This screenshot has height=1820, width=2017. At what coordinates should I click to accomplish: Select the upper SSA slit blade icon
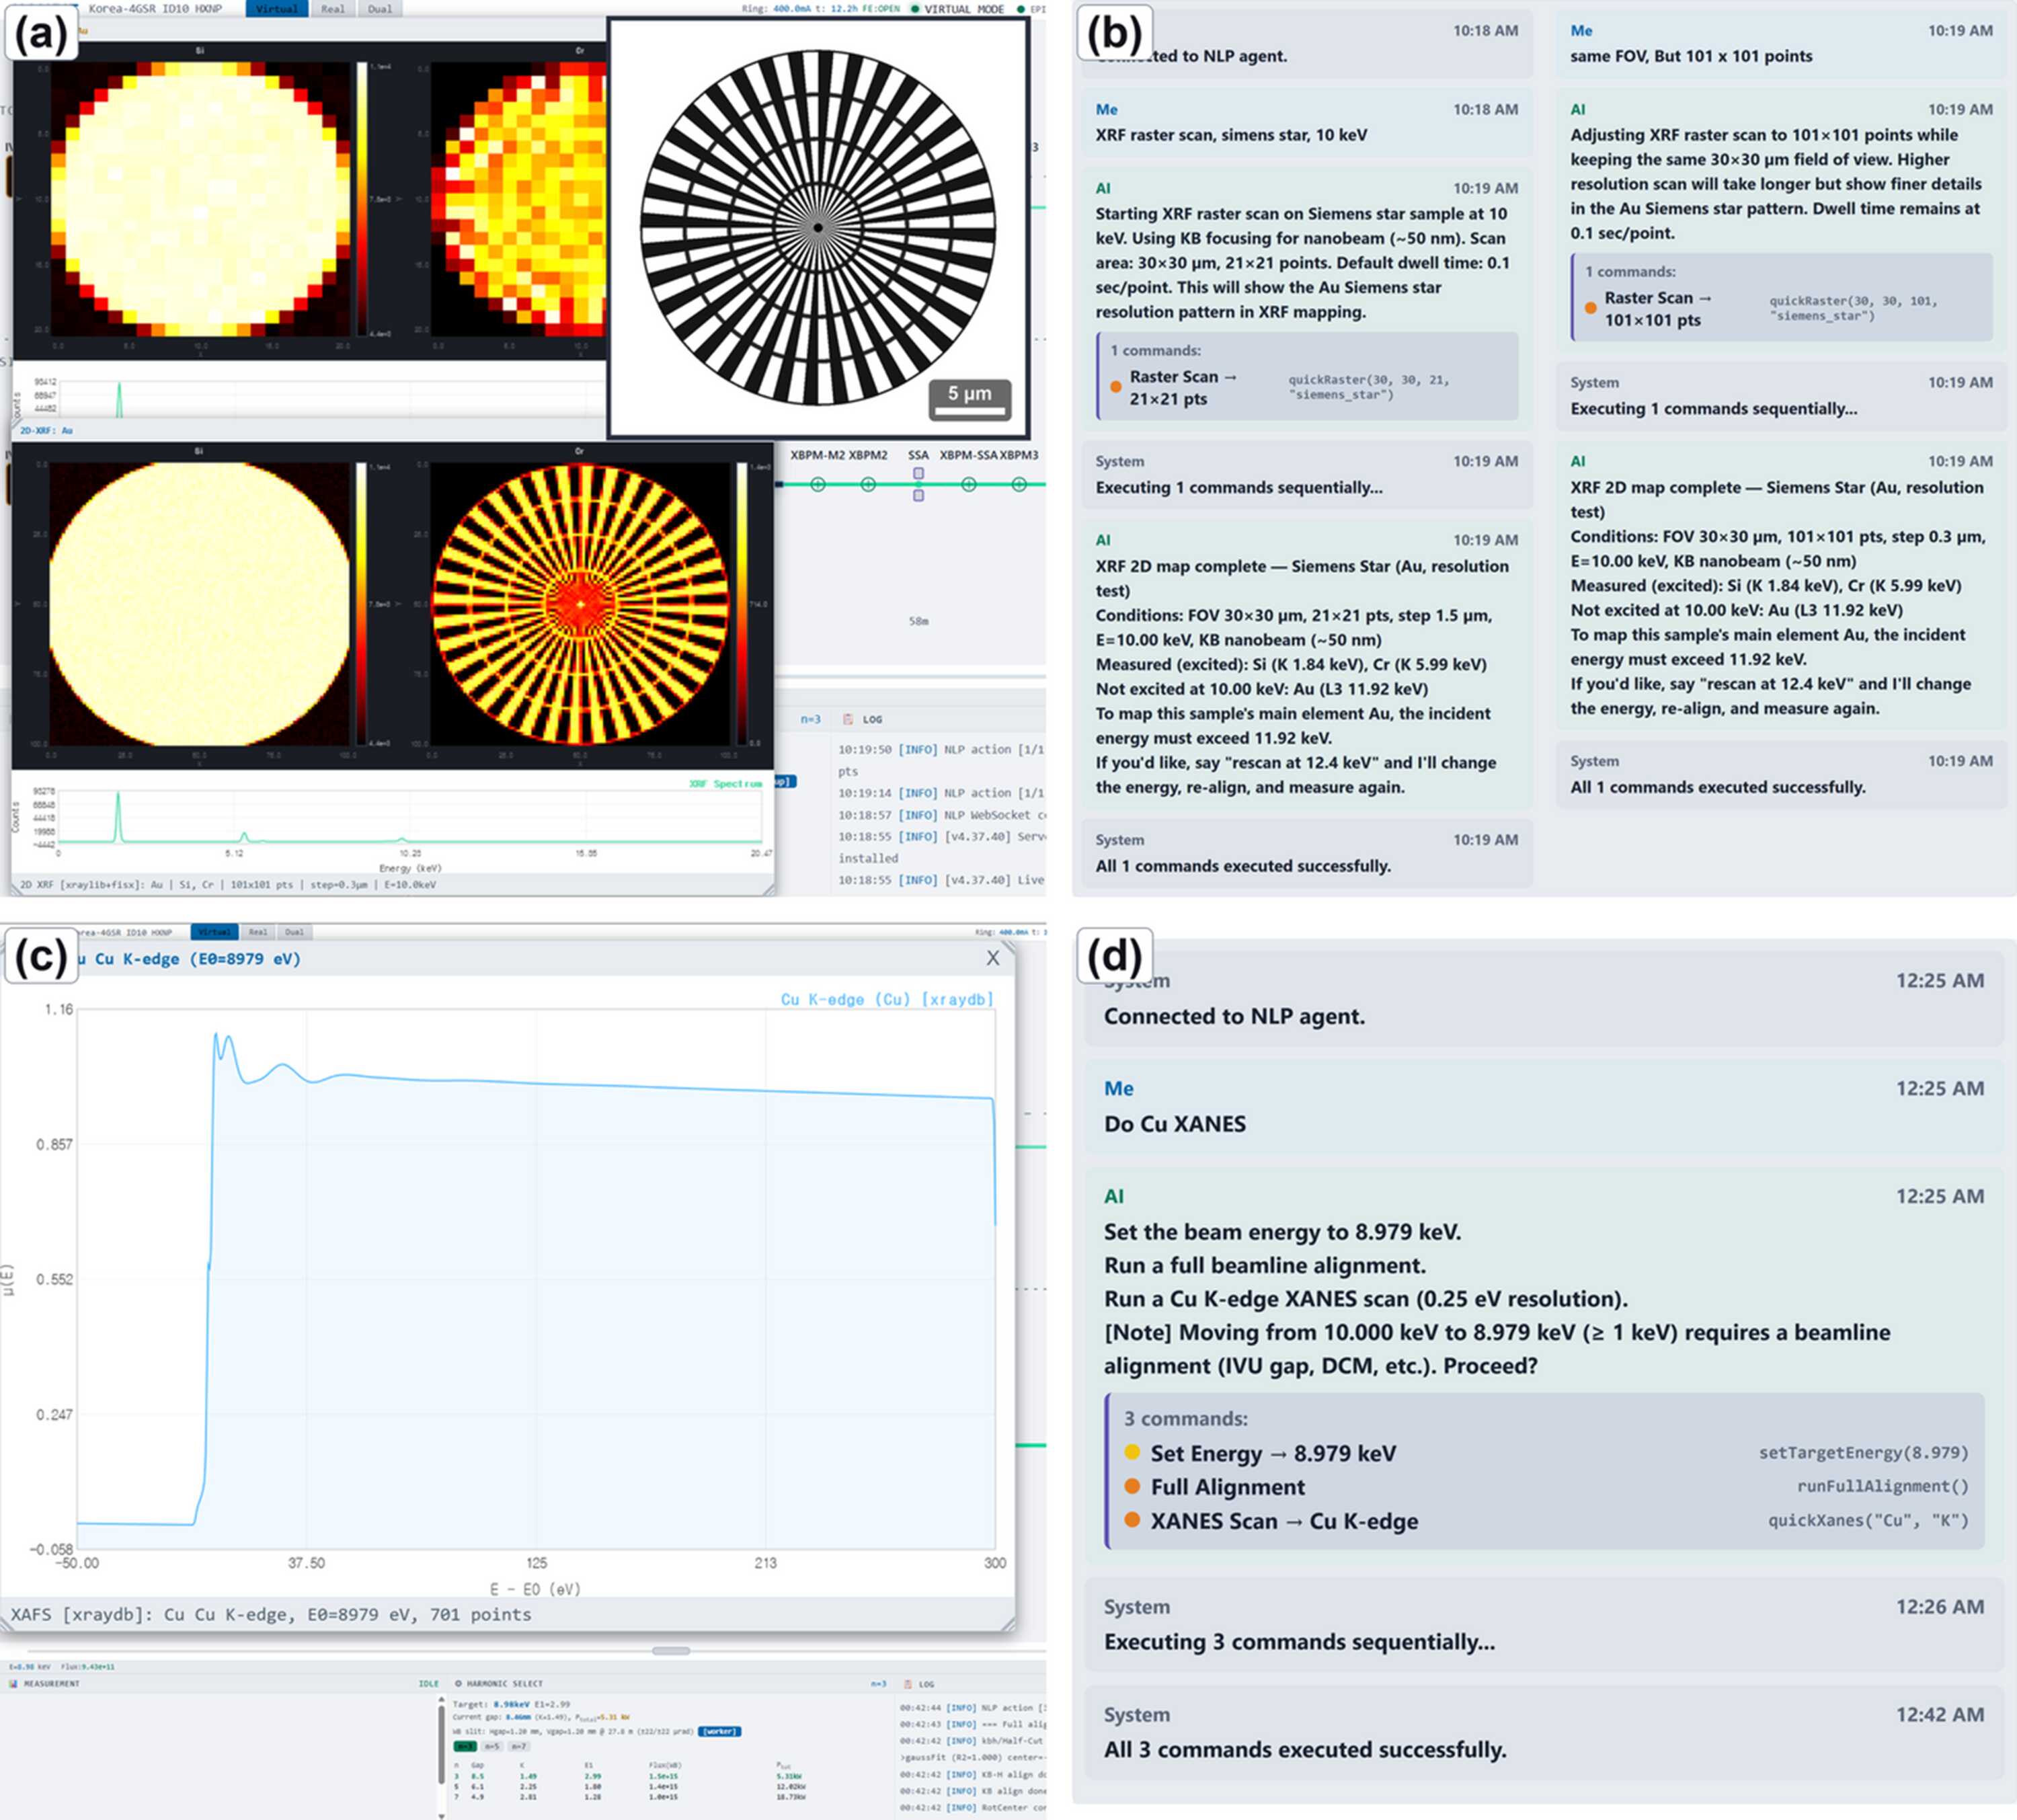tap(919, 473)
